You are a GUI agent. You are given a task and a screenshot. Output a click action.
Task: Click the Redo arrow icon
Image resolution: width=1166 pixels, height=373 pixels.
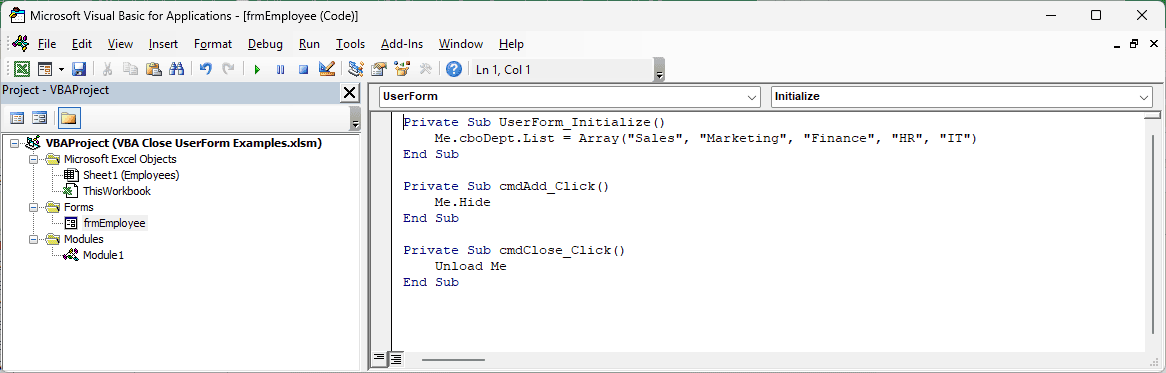(228, 69)
